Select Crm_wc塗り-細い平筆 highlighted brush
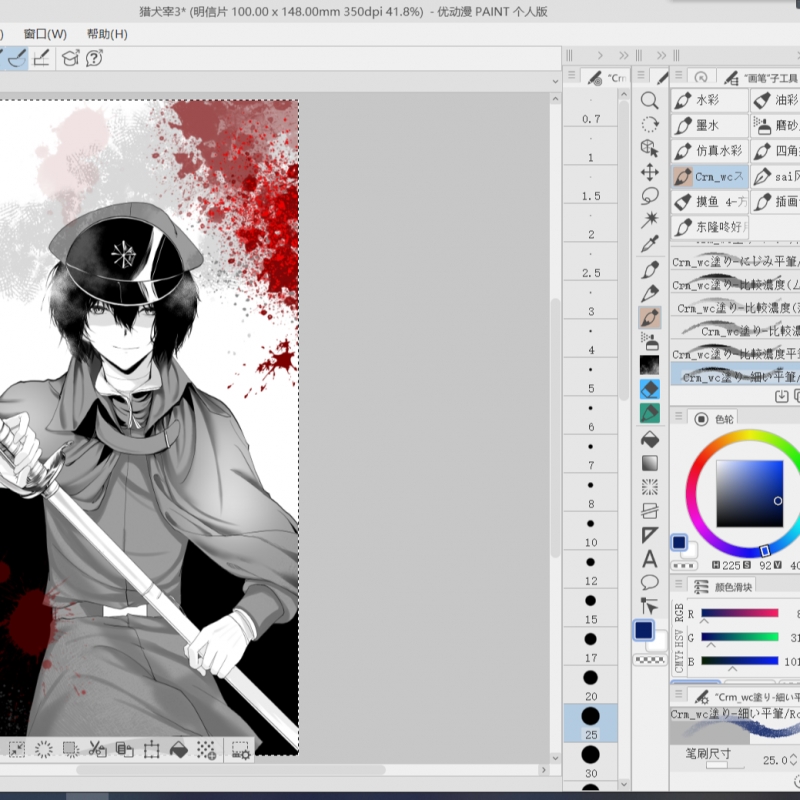 coord(735,376)
